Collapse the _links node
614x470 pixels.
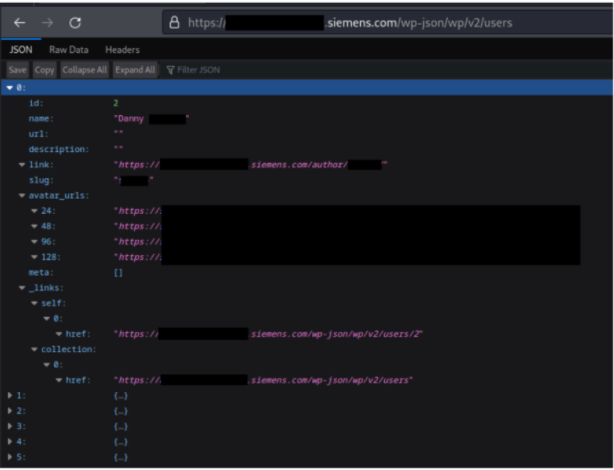click(x=22, y=288)
